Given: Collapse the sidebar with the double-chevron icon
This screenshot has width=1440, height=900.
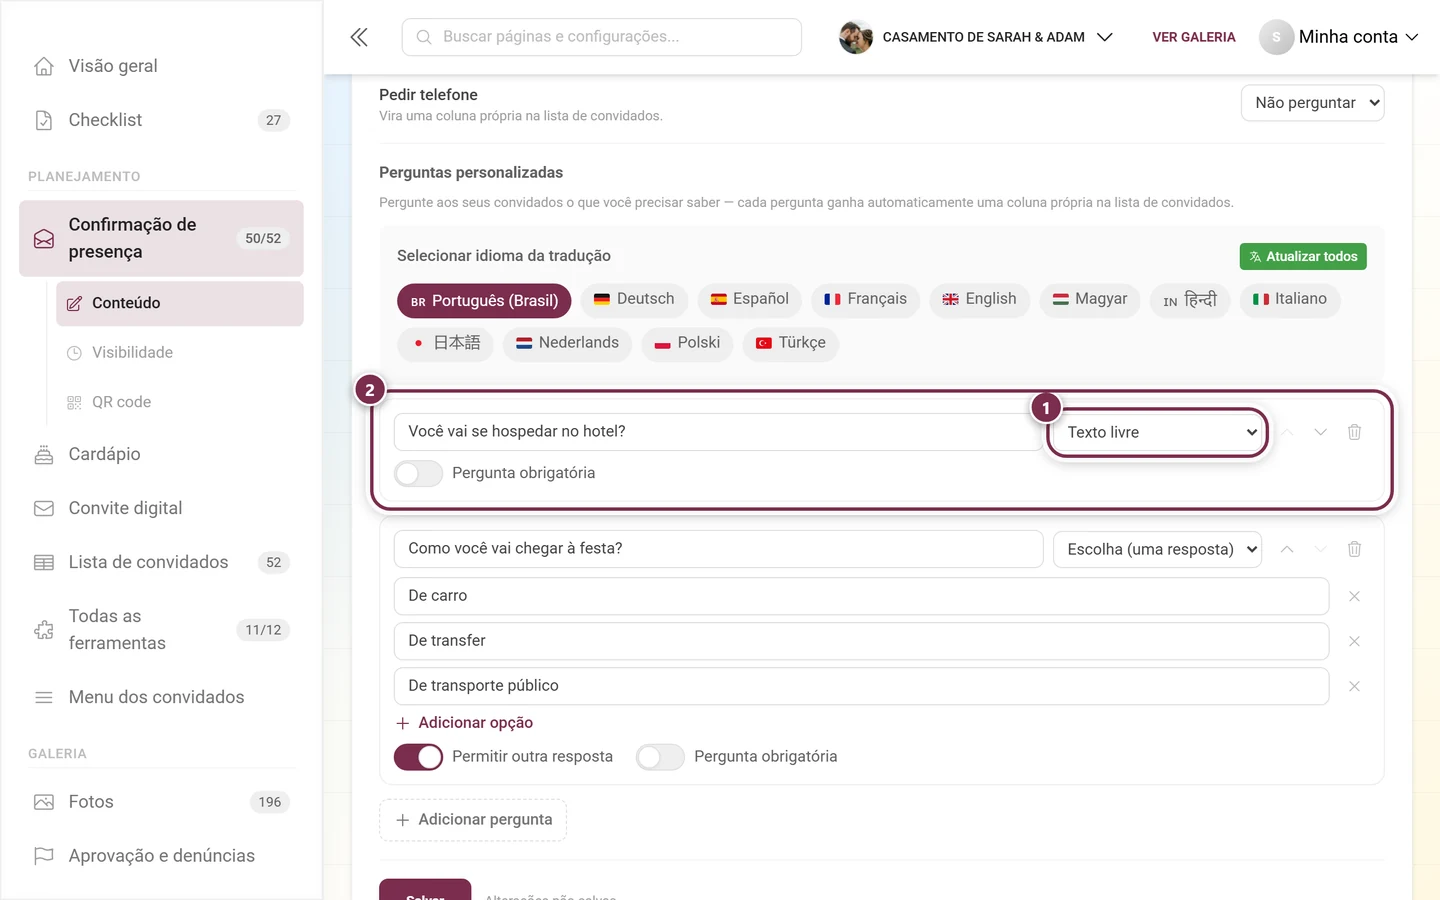Looking at the screenshot, I should pyautogui.click(x=359, y=37).
